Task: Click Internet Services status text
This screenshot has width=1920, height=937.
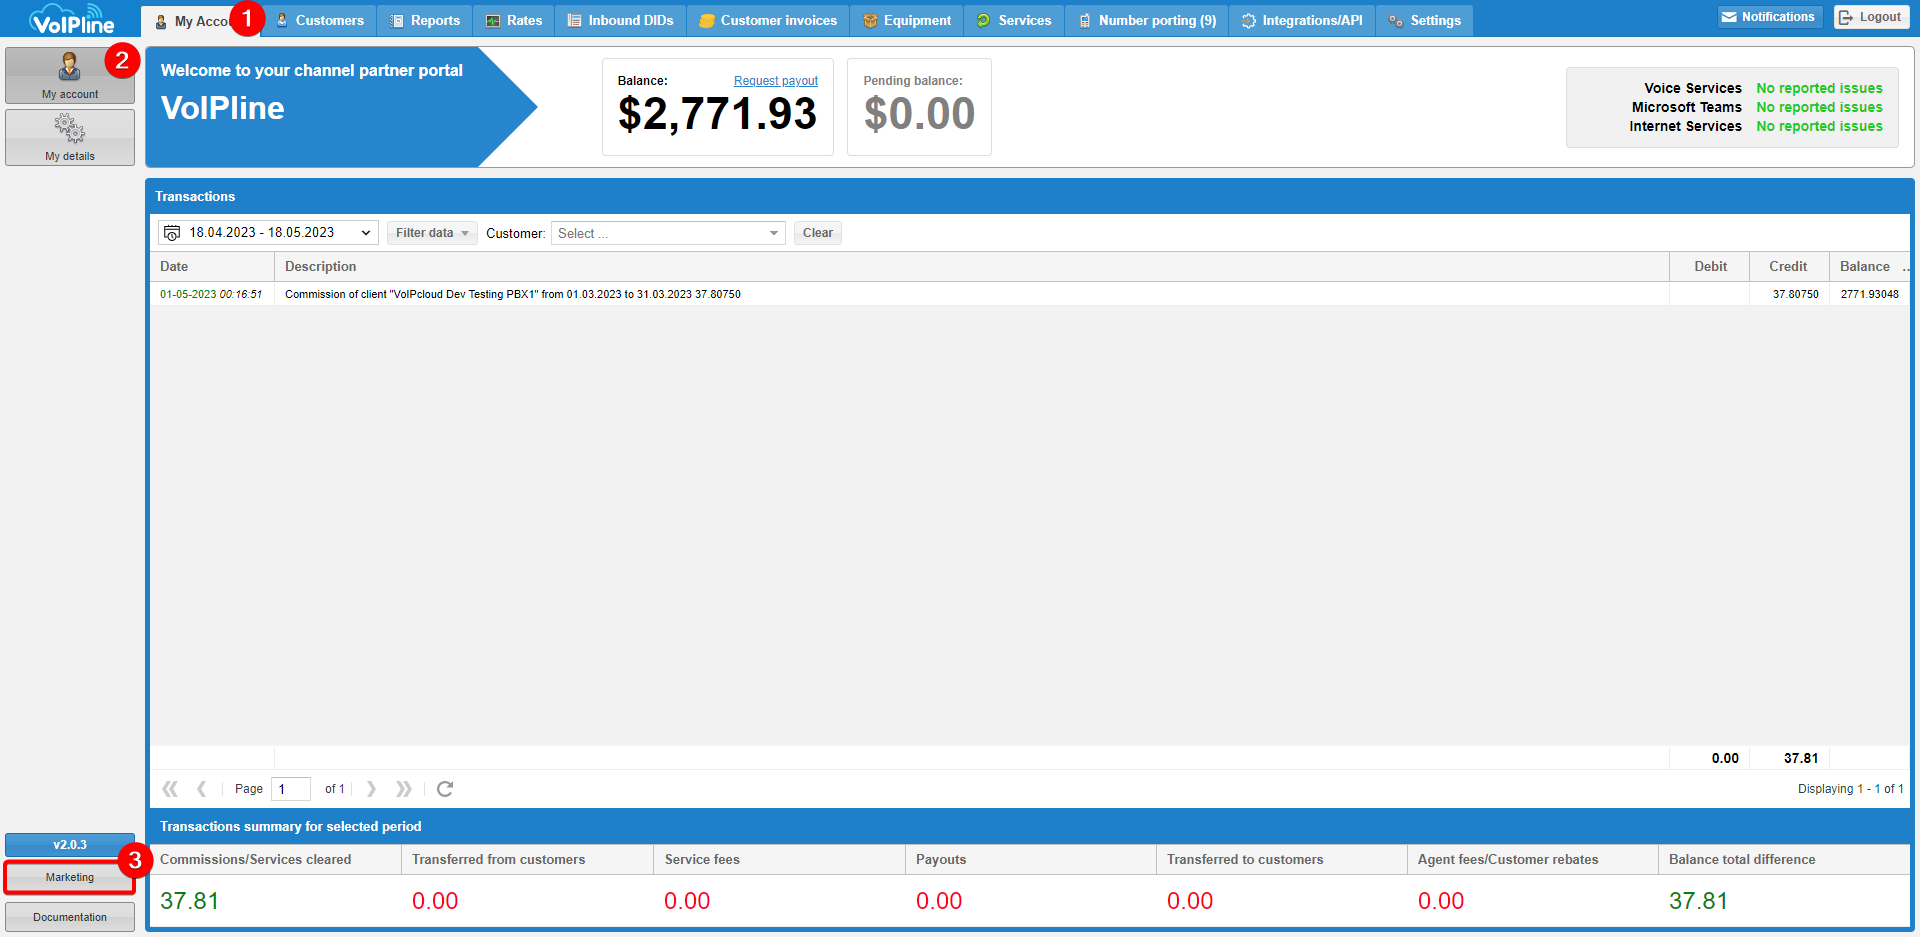Action: (x=1819, y=126)
